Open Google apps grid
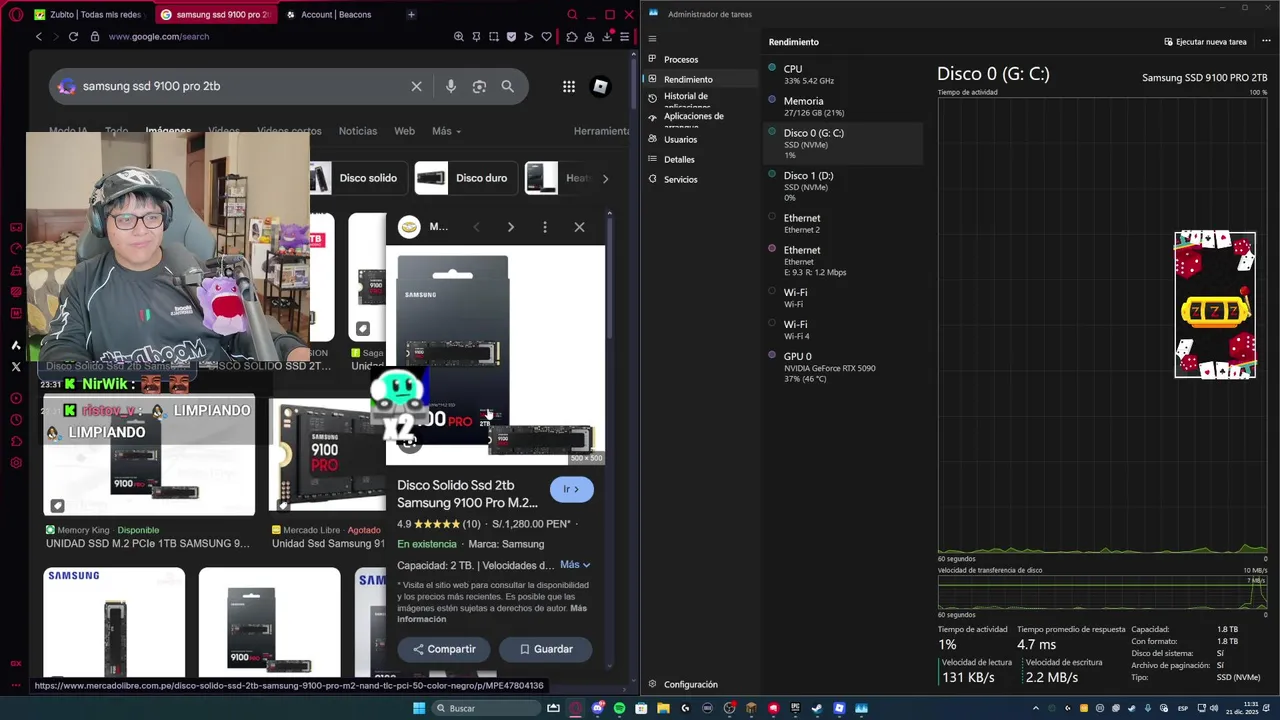The image size is (1280, 720). pyautogui.click(x=569, y=87)
